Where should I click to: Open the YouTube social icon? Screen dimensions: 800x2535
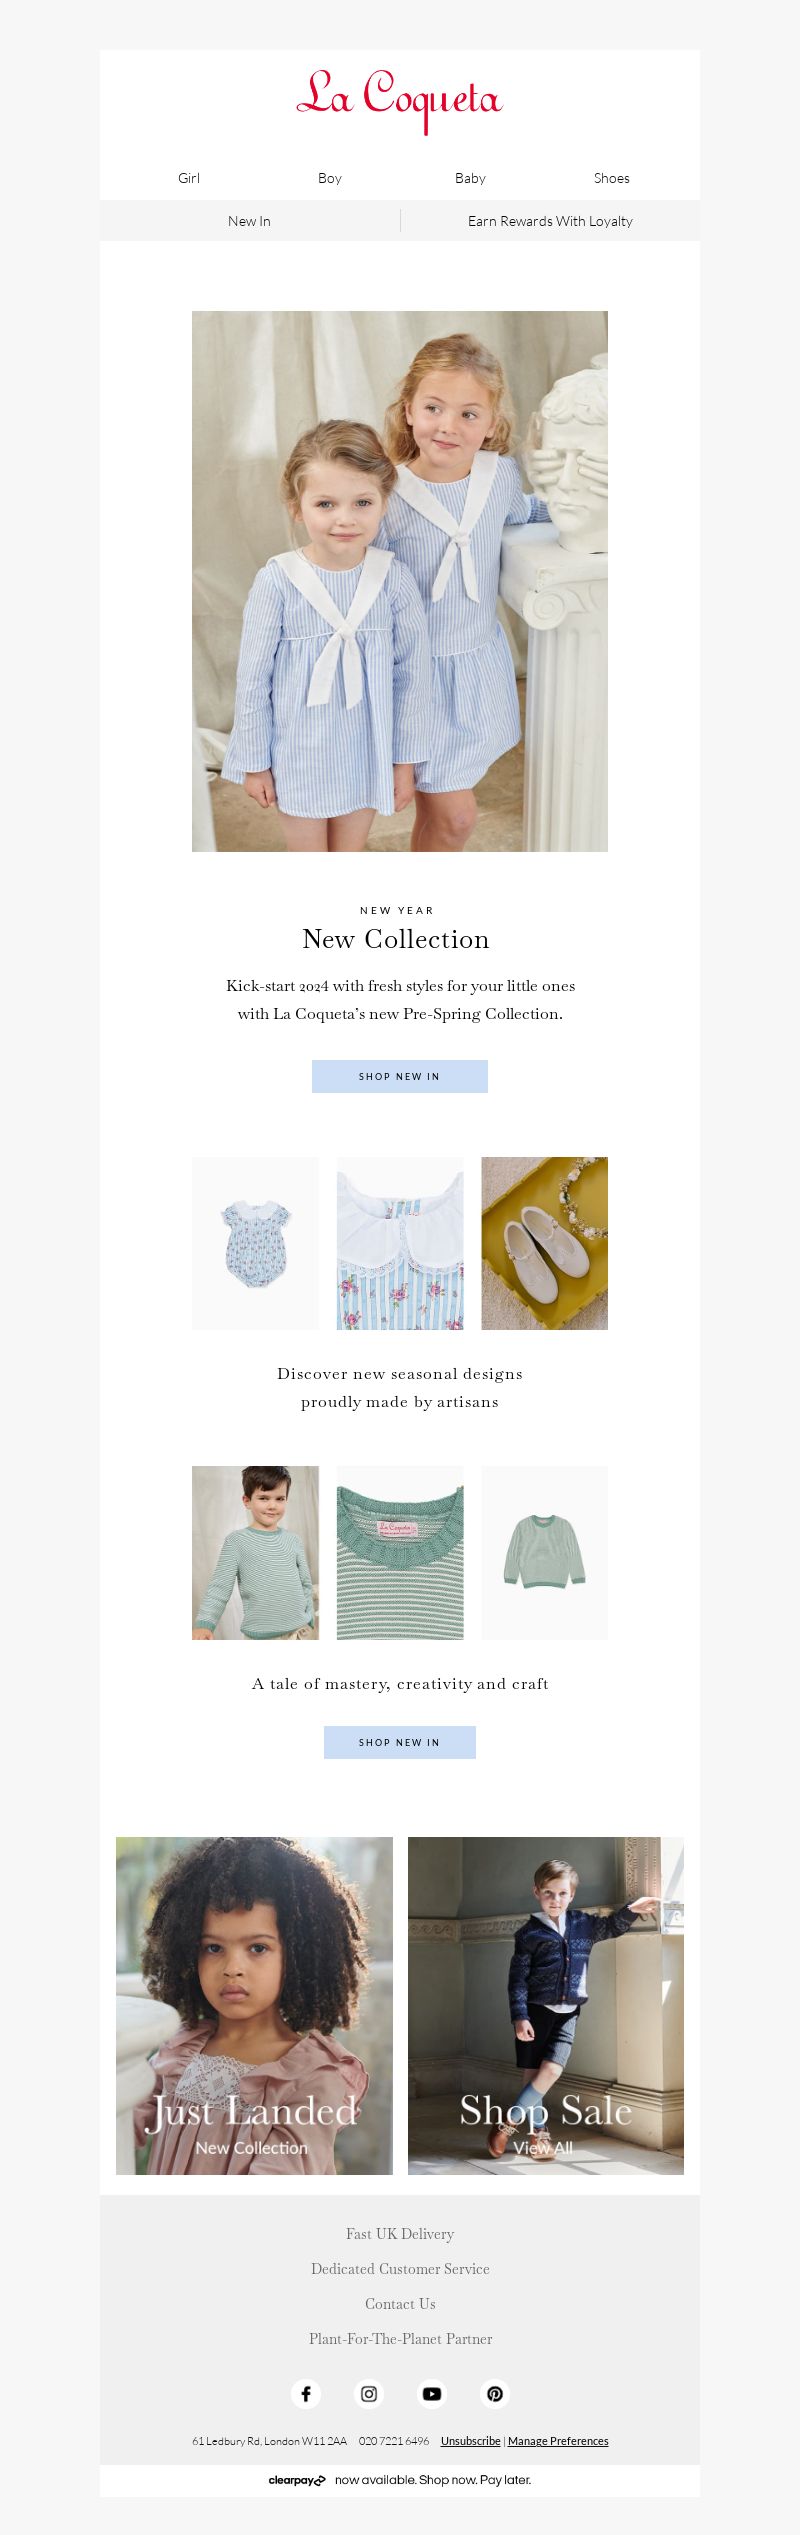pos(432,2393)
